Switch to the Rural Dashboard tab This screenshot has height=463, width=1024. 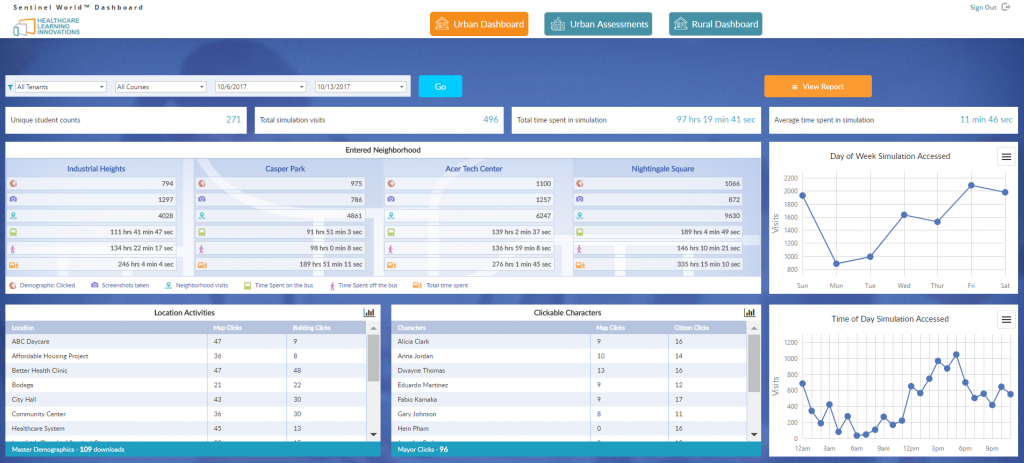(x=715, y=24)
